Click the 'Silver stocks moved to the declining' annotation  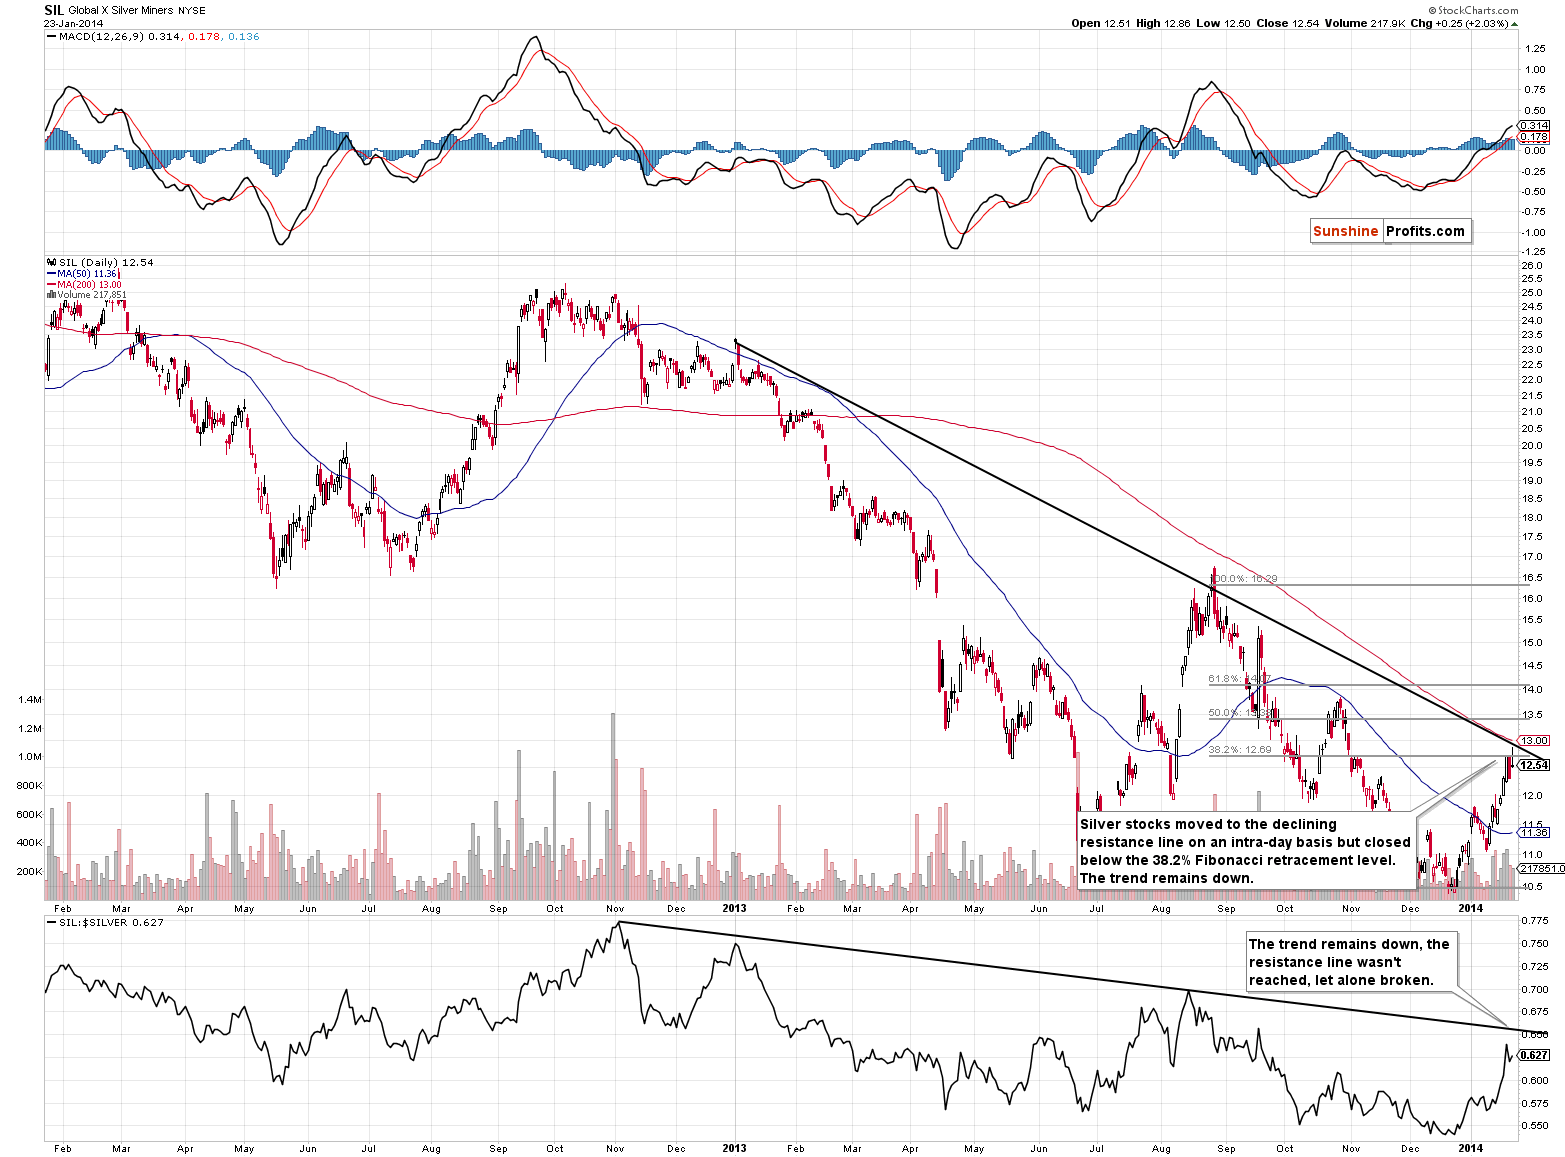click(1246, 851)
